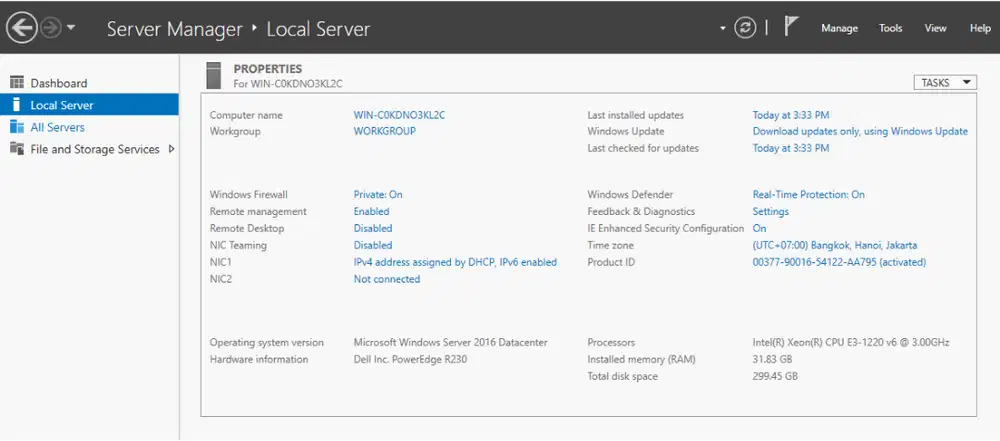Click Windows Firewall 'Private: On' link
This screenshot has height=441, width=1000.
click(x=378, y=194)
